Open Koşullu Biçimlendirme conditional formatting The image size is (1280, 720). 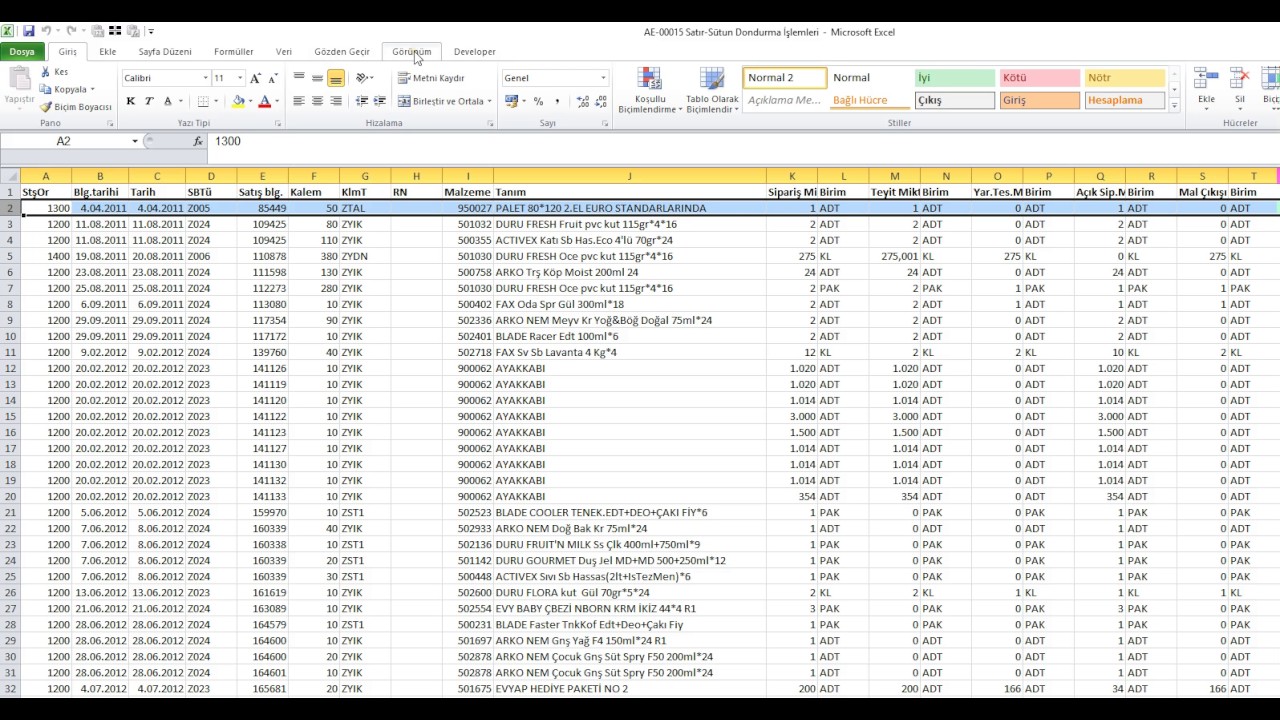(650, 91)
